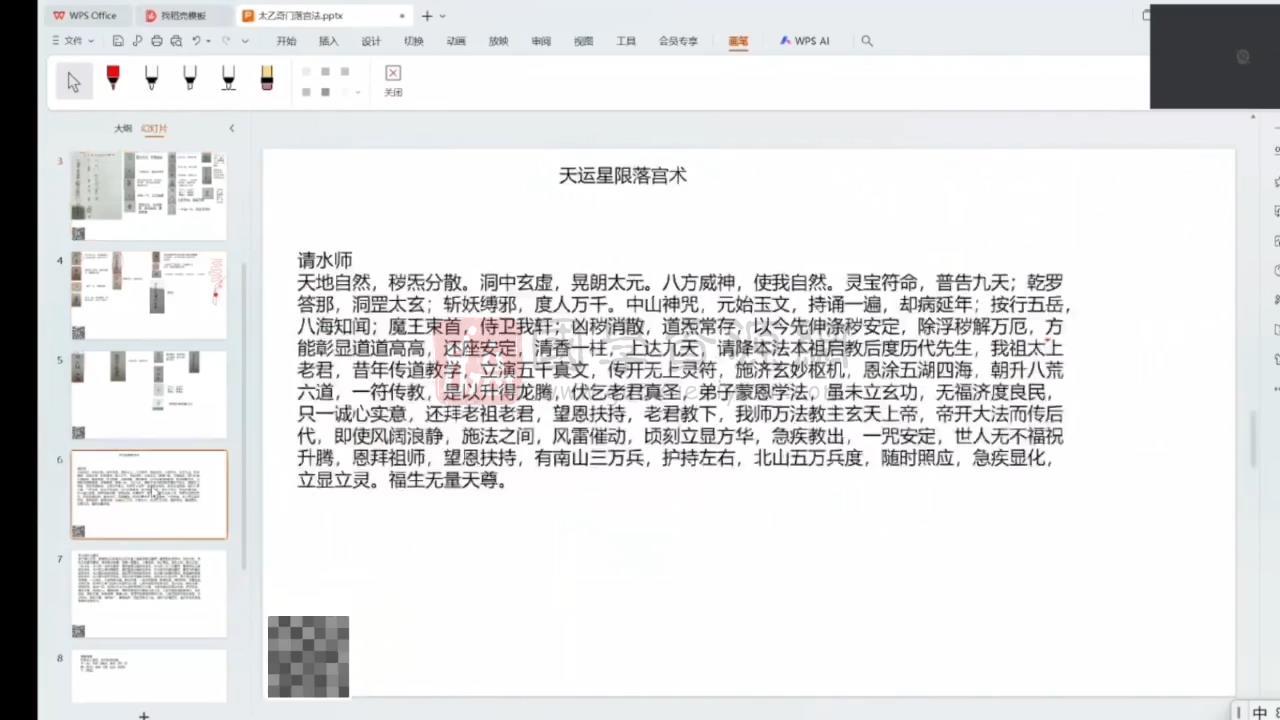
Task: Click the plus button to add a slide
Action: pyautogui.click(x=143, y=714)
